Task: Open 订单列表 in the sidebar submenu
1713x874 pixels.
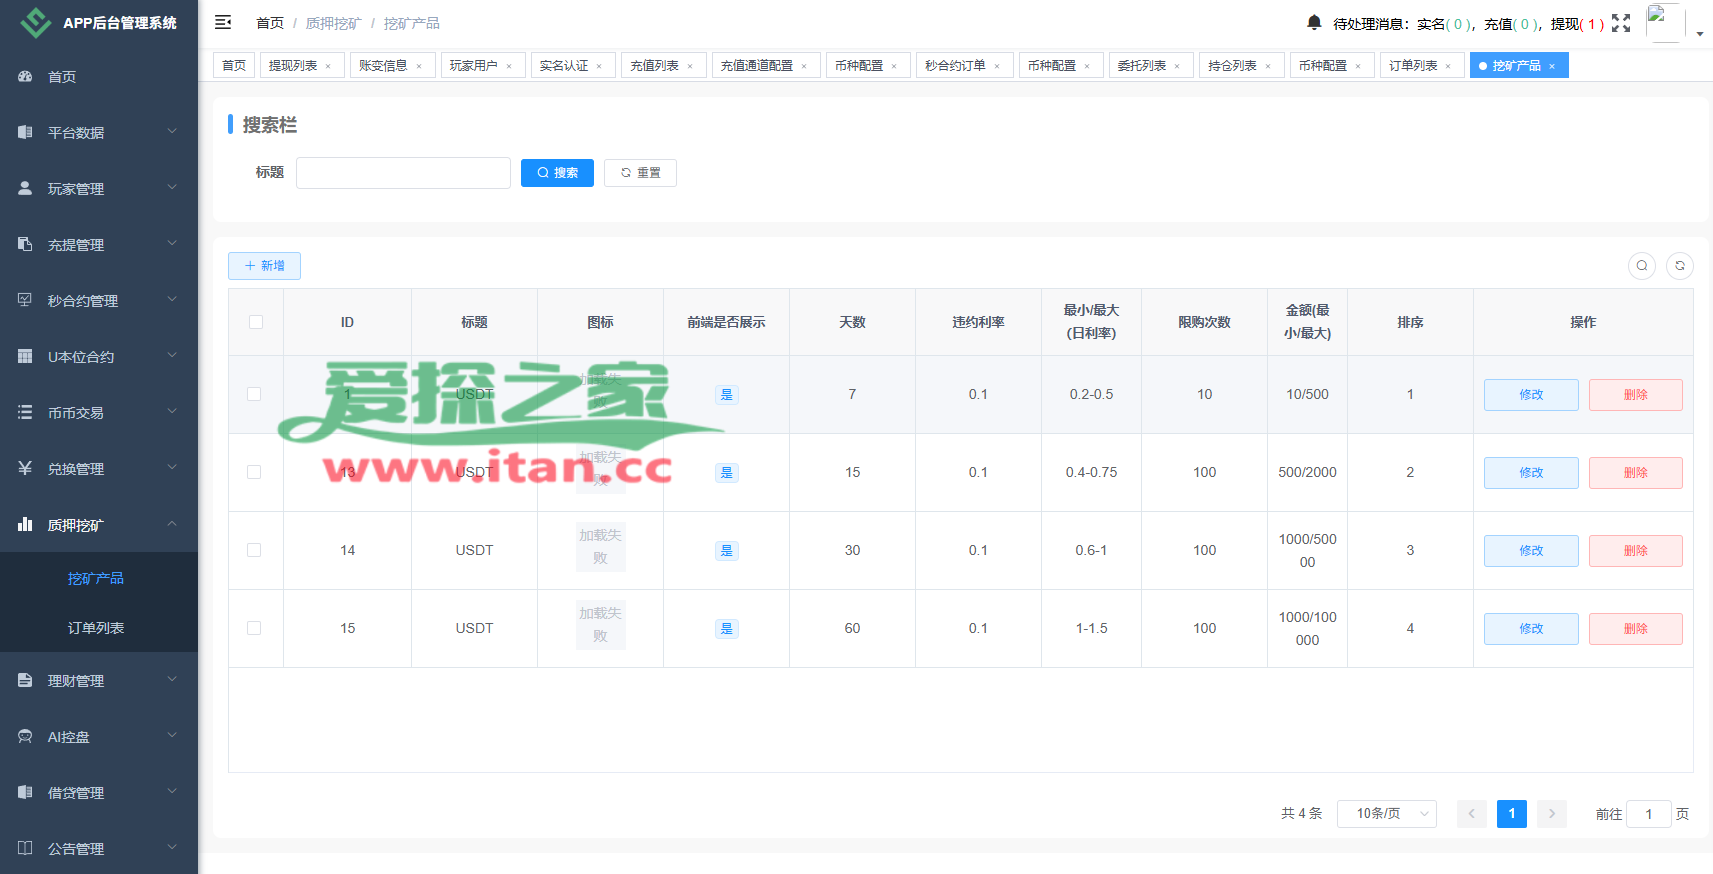Action: tap(96, 628)
